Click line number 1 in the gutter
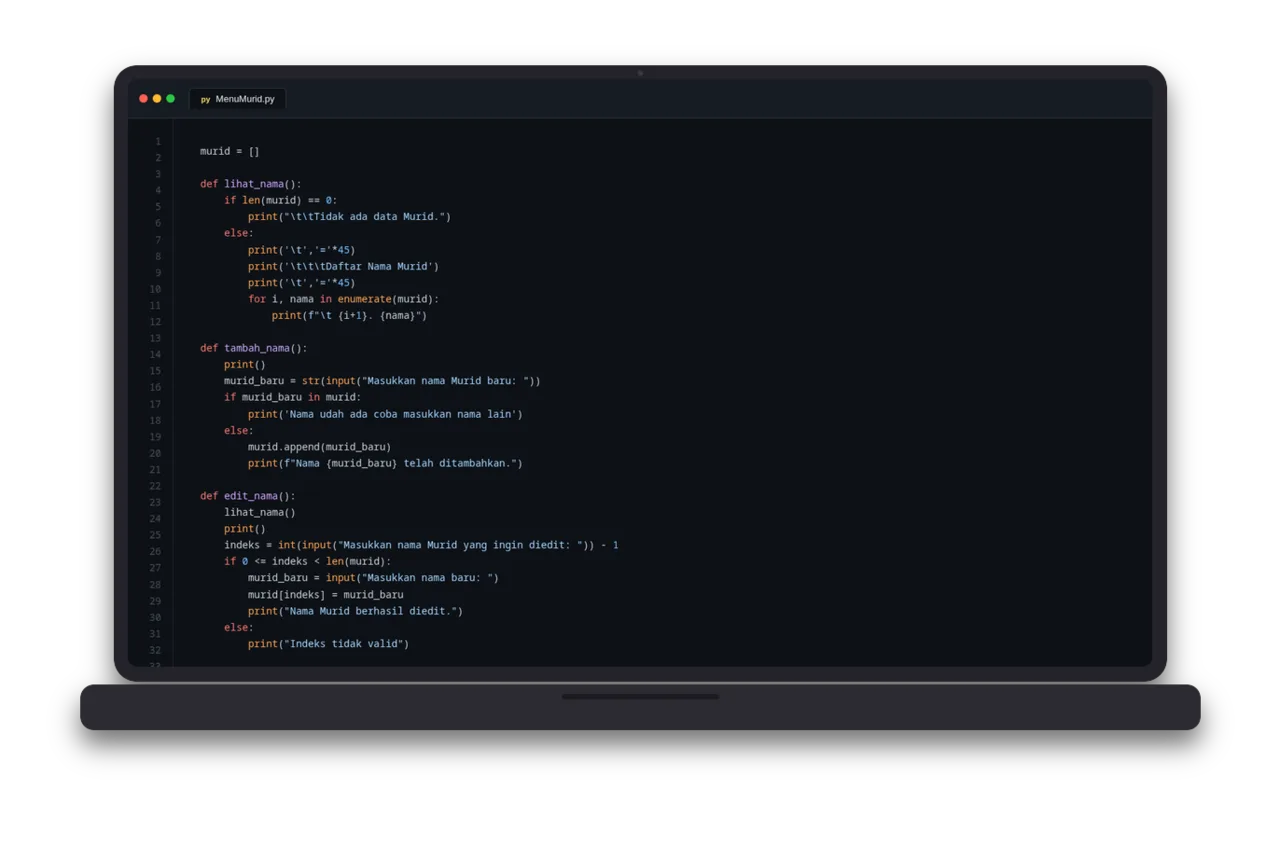This screenshot has width=1280, height=843. coord(158,141)
